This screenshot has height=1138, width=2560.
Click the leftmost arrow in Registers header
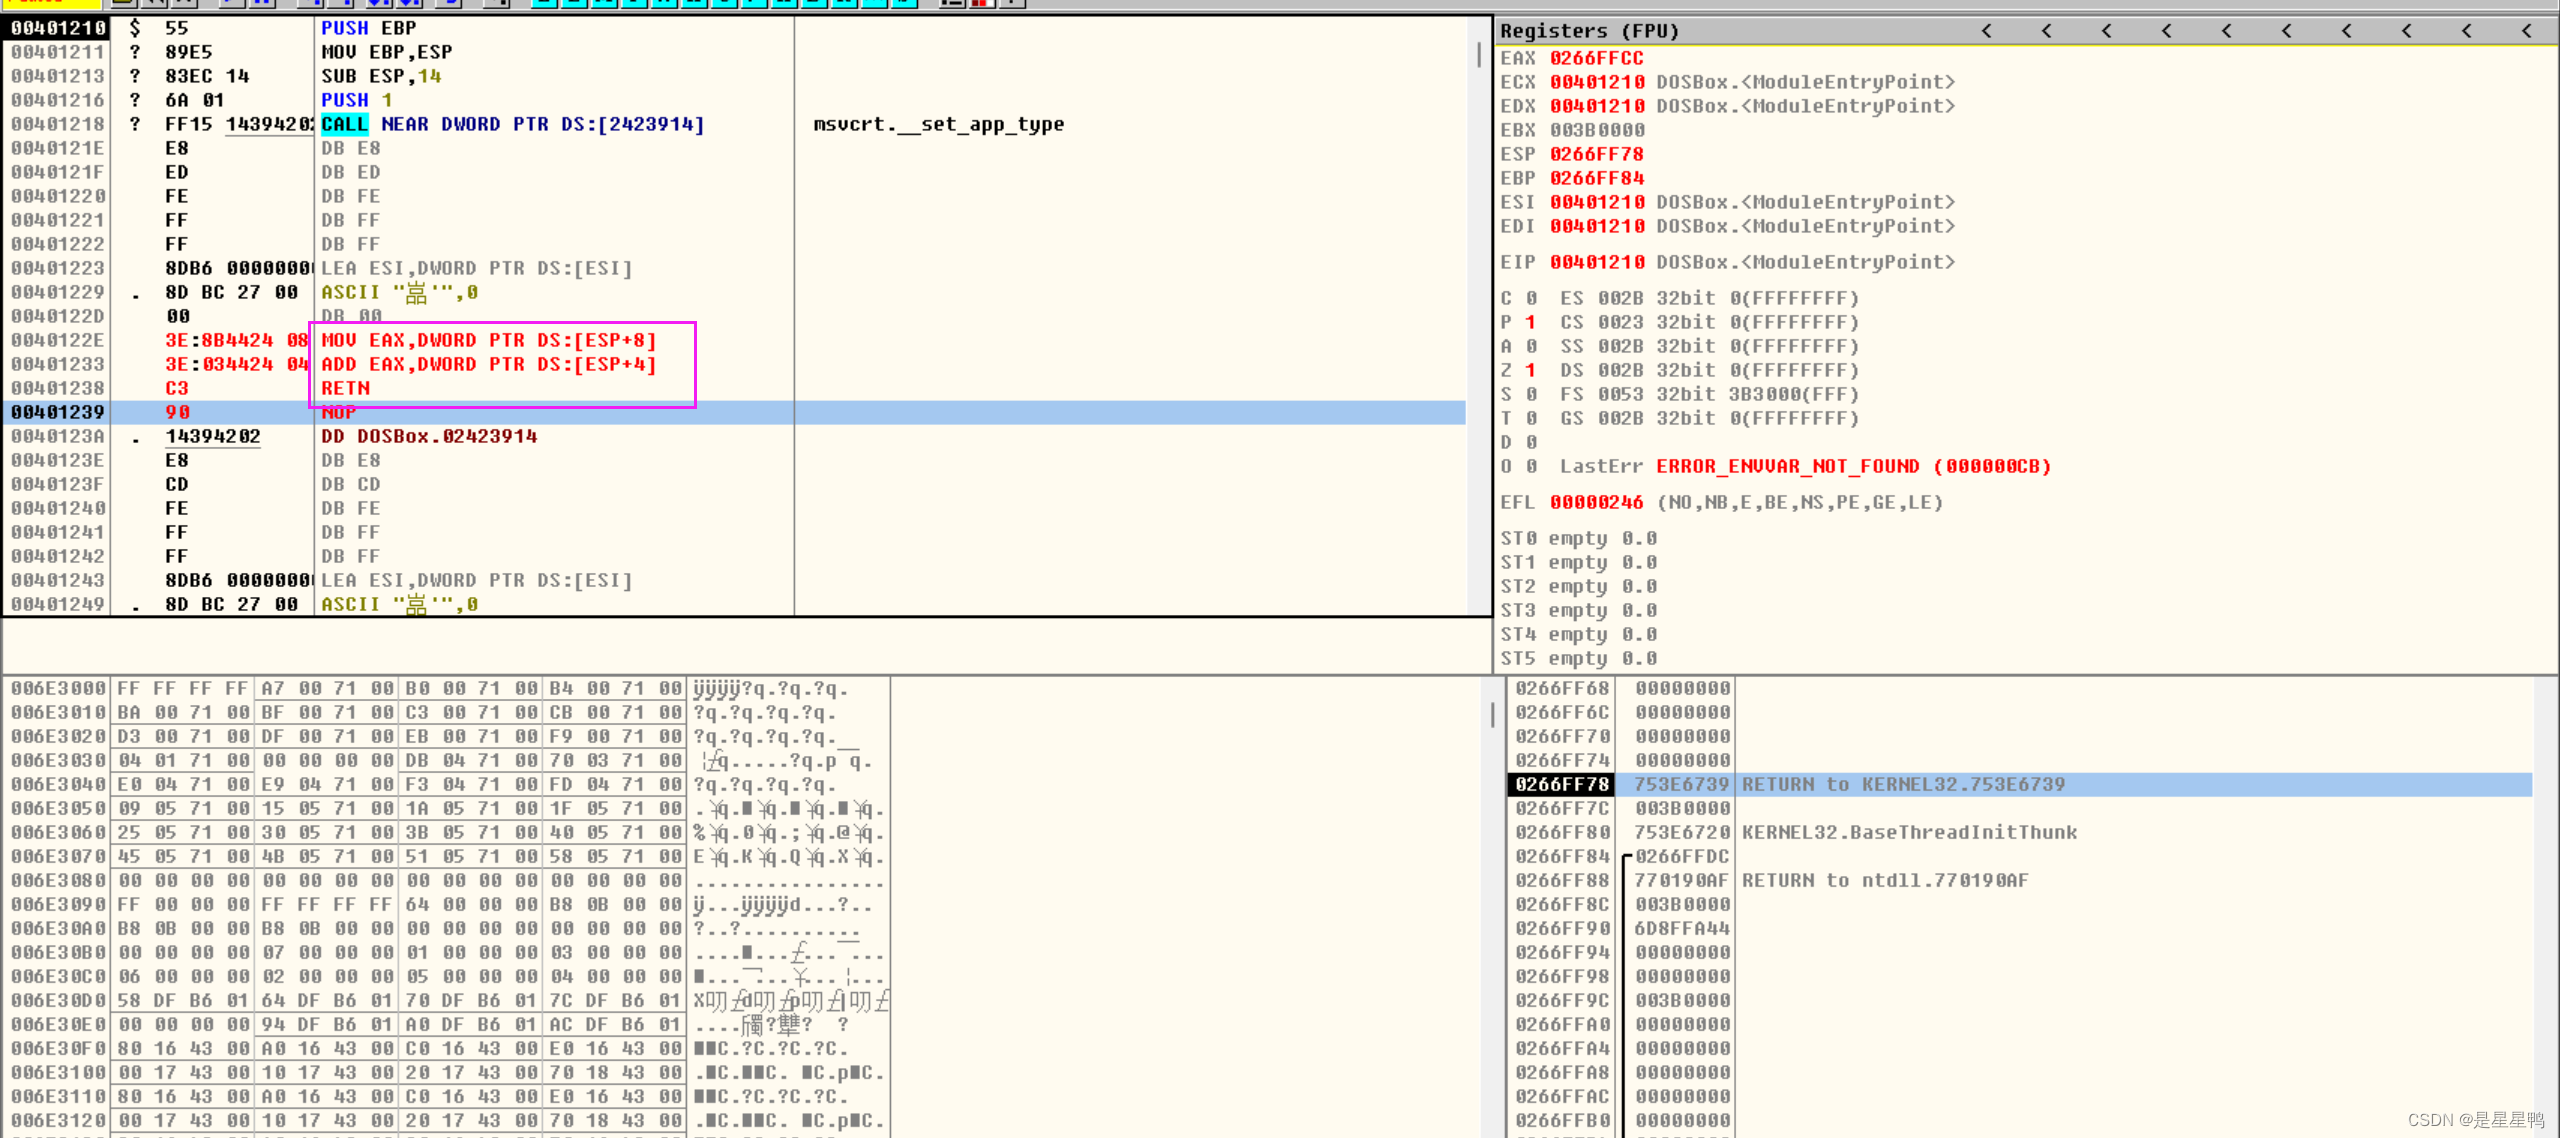pos(1986,31)
